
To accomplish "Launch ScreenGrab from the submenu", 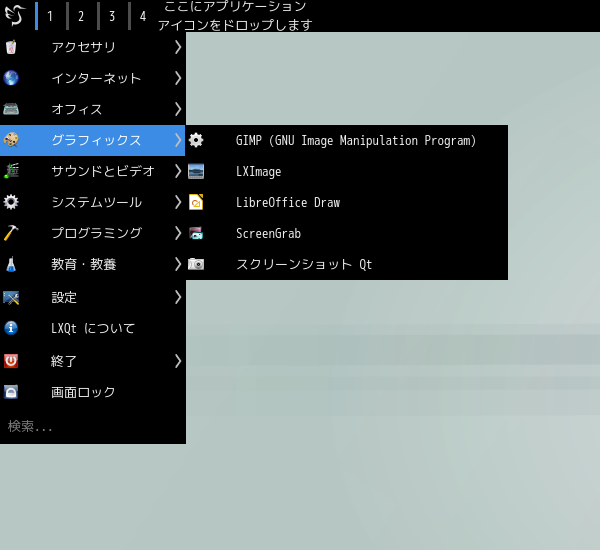I will 347,233.
